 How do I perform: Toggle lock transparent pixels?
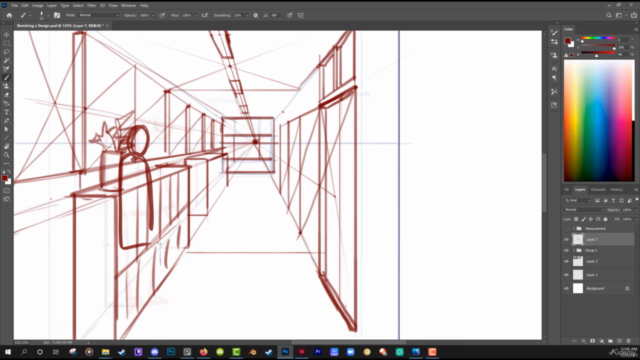576,219
